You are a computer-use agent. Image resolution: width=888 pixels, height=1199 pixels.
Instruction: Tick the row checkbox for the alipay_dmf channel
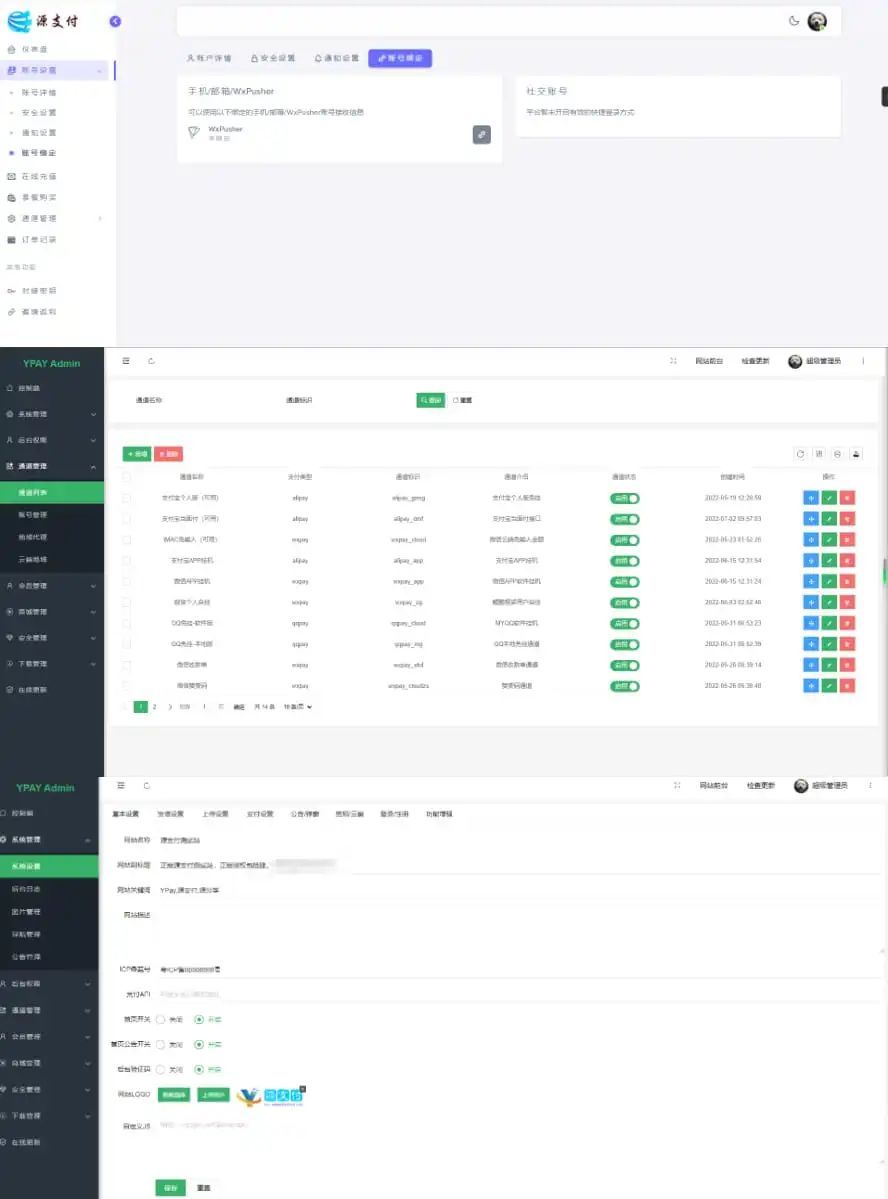(126, 519)
